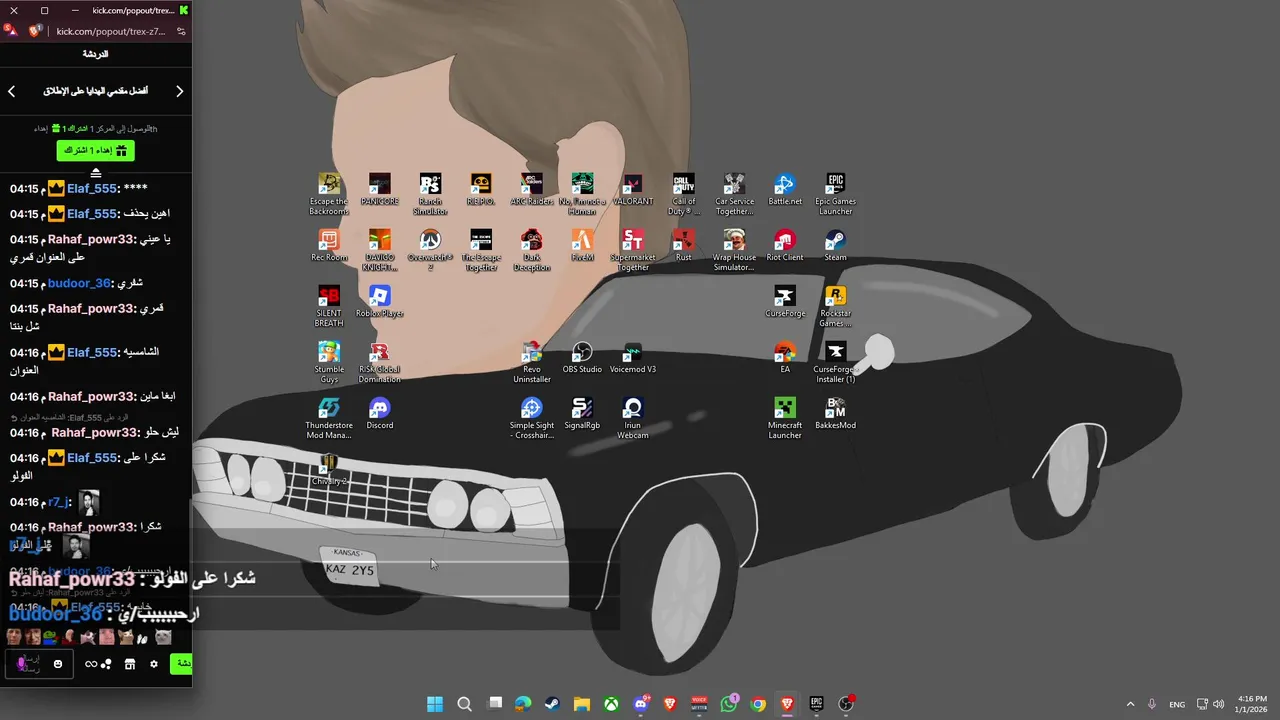The image size is (1280, 720).
Task: Open Google Chrome from the taskbar
Action: coord(758,704)
